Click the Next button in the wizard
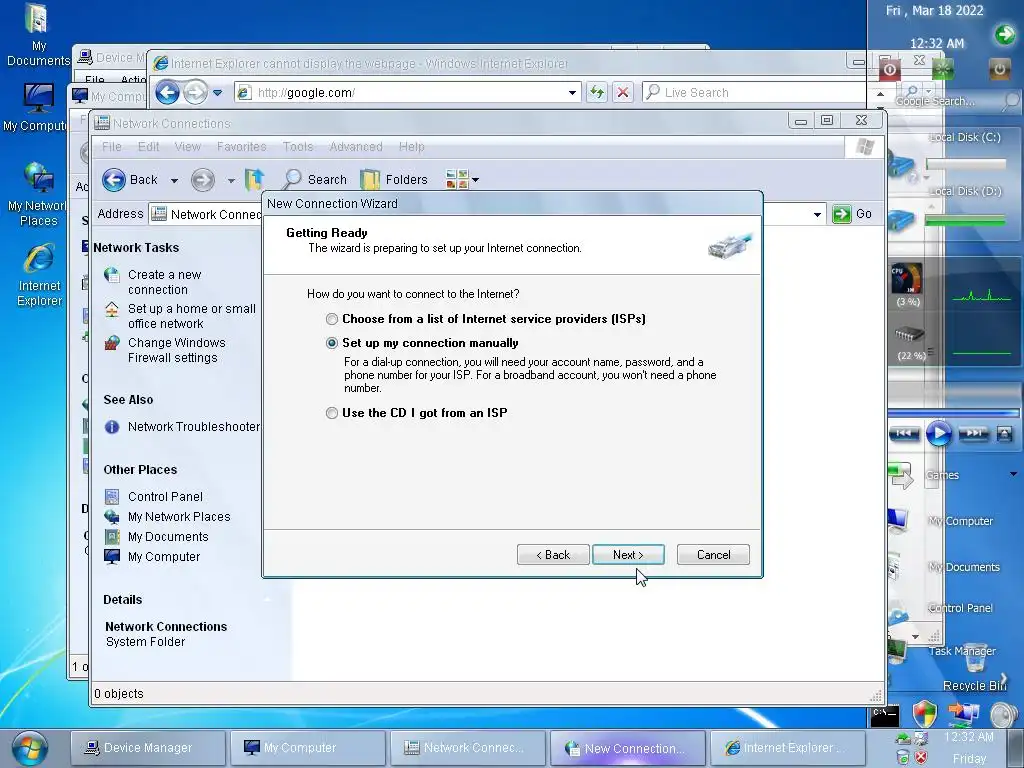This screenshot has height=768, width=1024. [x=628, y=554]
